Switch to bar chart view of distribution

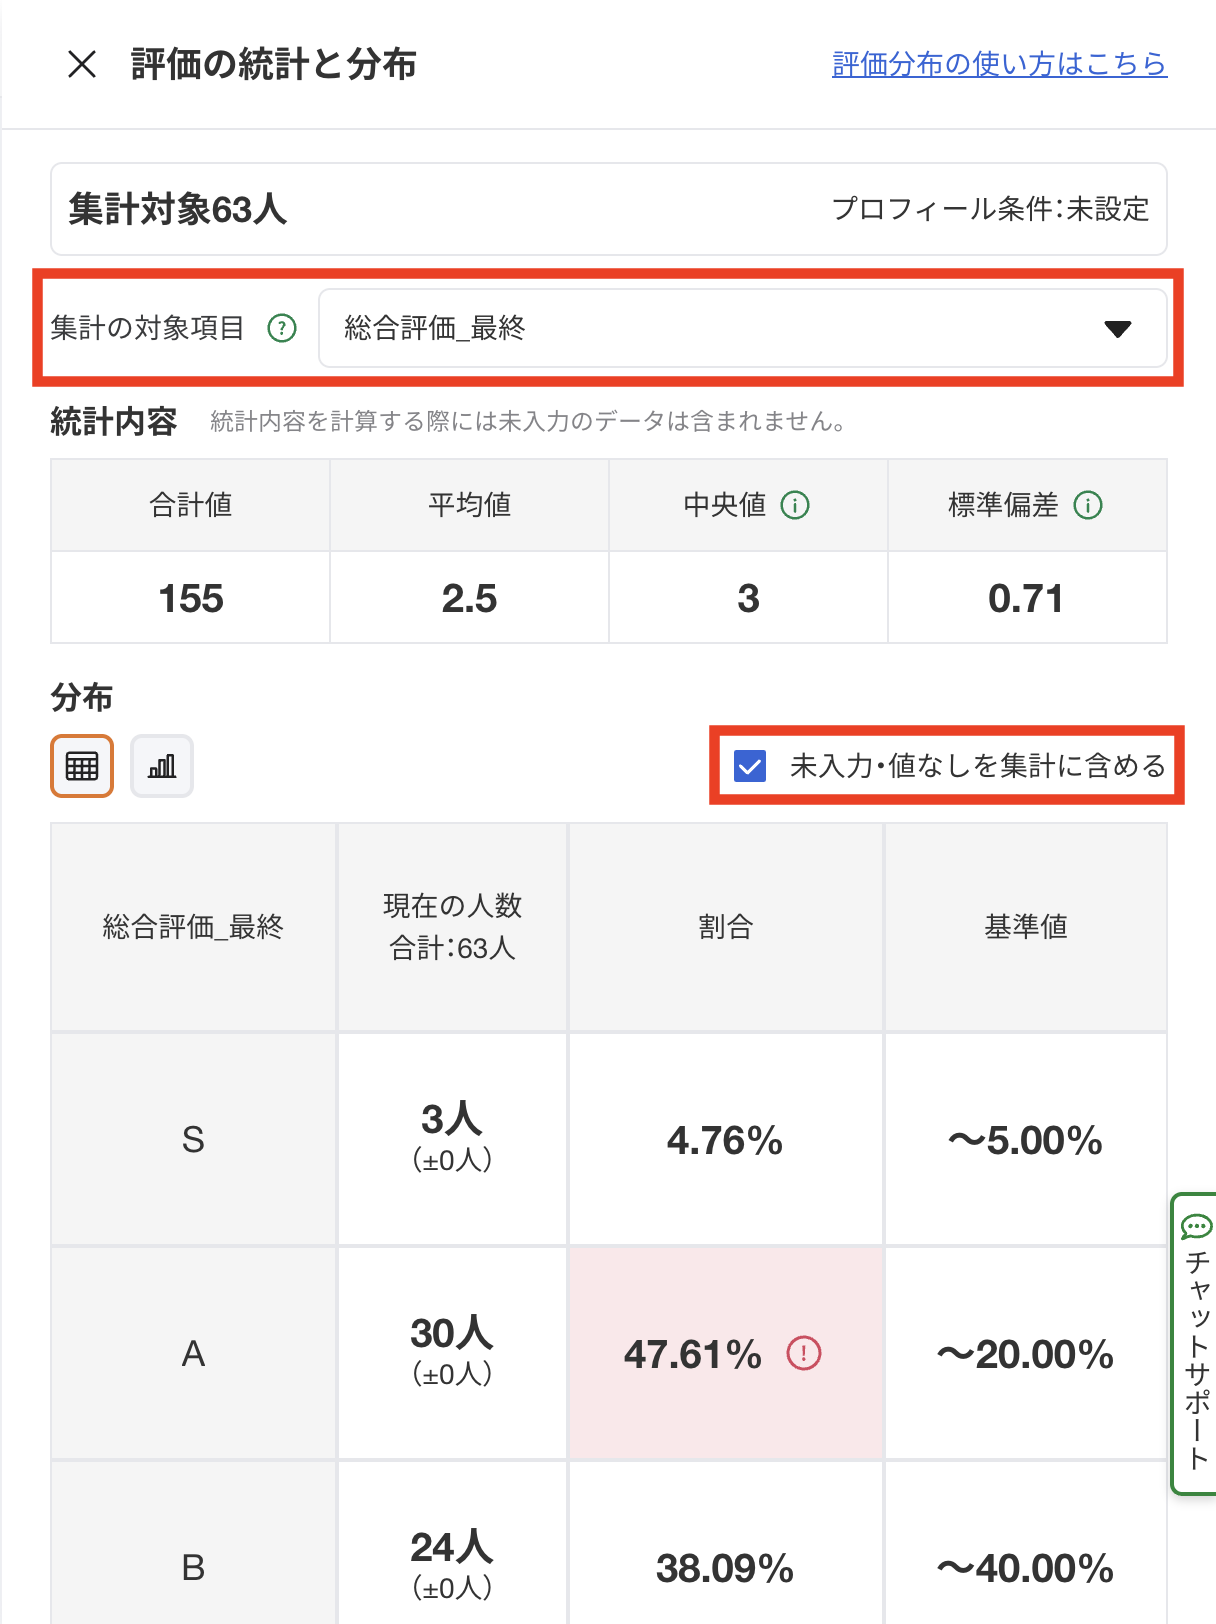pyautogui.click(x=162, y=766)
